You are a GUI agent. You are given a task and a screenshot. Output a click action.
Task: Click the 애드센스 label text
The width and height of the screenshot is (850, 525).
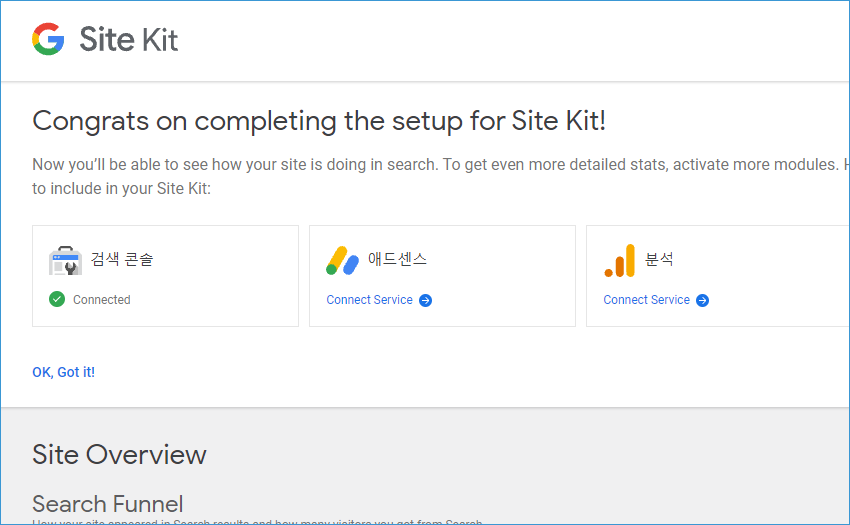point(397,259)
